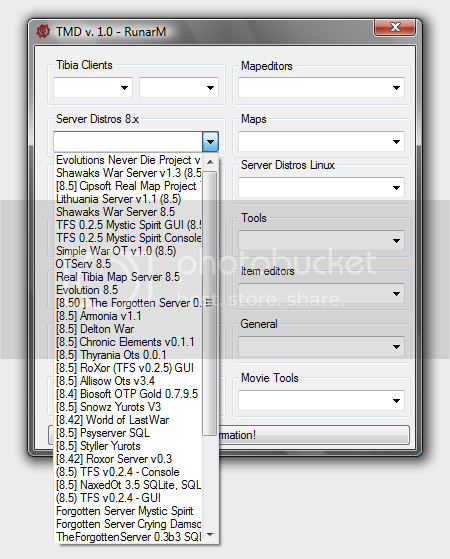
Task: Expand the Movie Tools dropdown
Action: point(321,401)
